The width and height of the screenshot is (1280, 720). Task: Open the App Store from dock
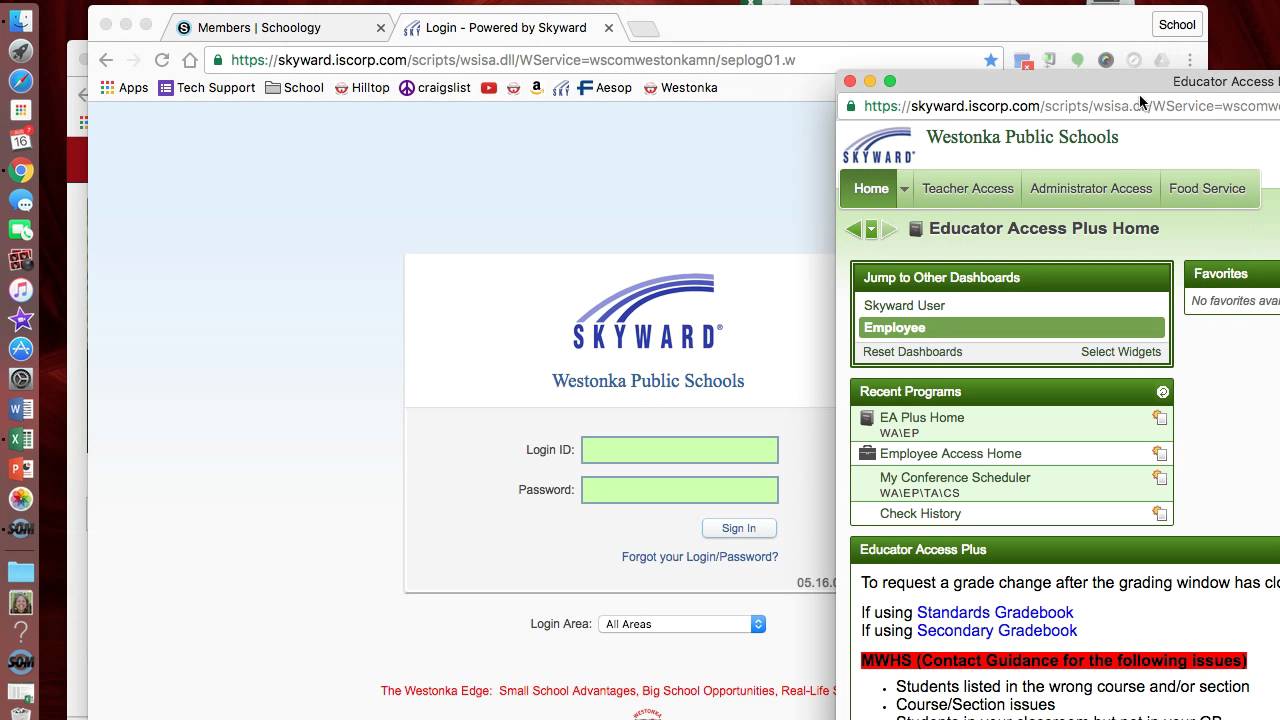coord(21,349)
